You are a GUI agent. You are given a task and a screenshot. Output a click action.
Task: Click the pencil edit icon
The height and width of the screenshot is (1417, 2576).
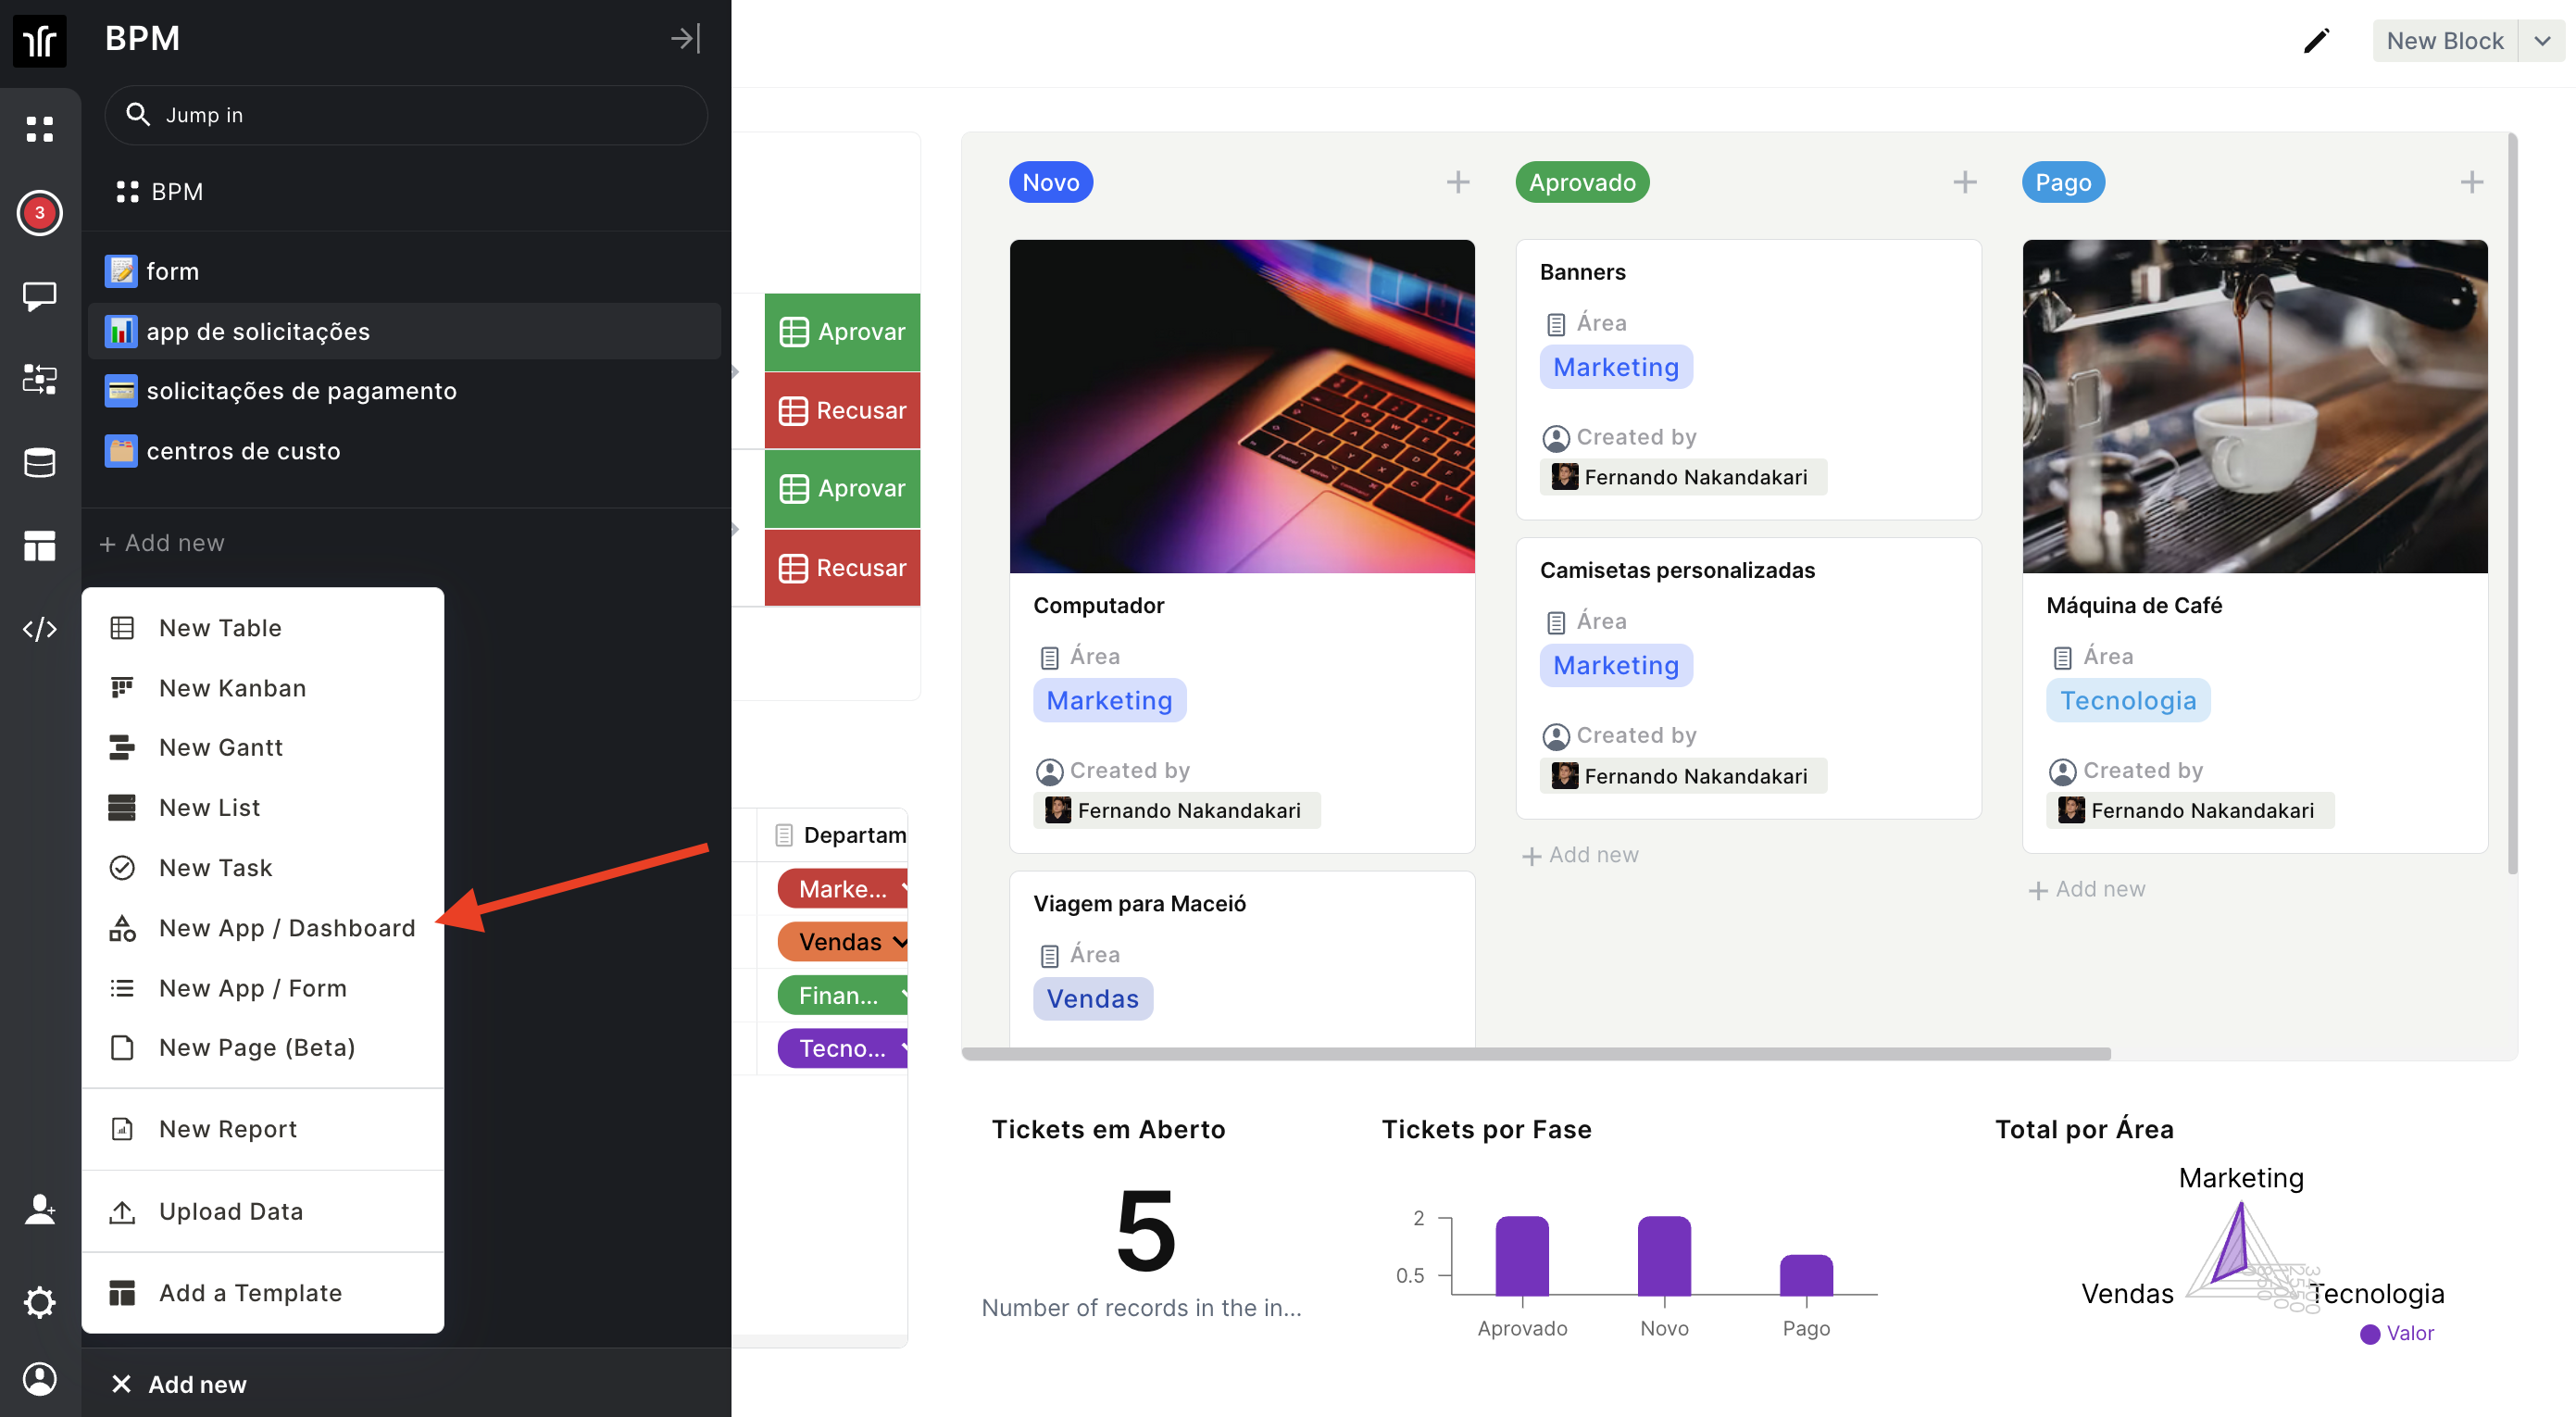point(2316,41)
